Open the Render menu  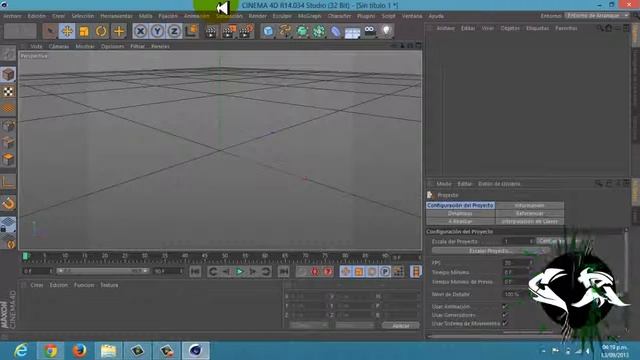[x=258, y=16]
